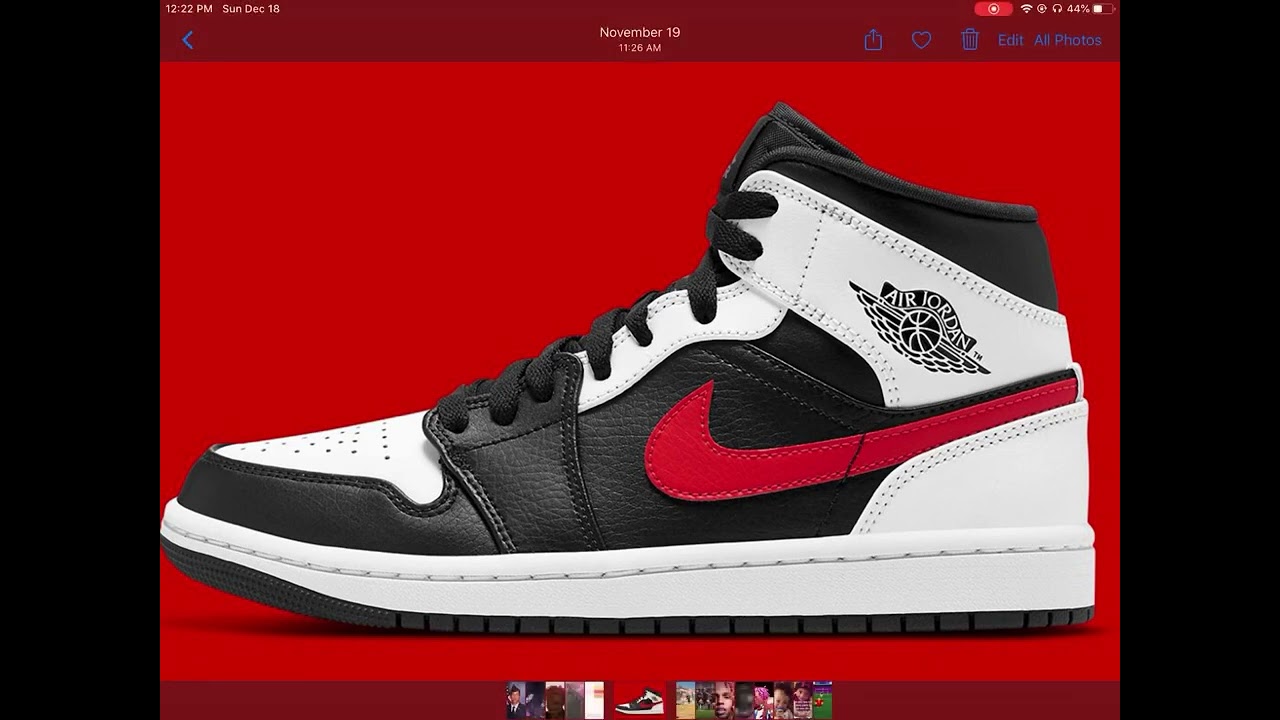
Task: Select the sneaker thumbnail in filmstrip
Action: (639, 700)
